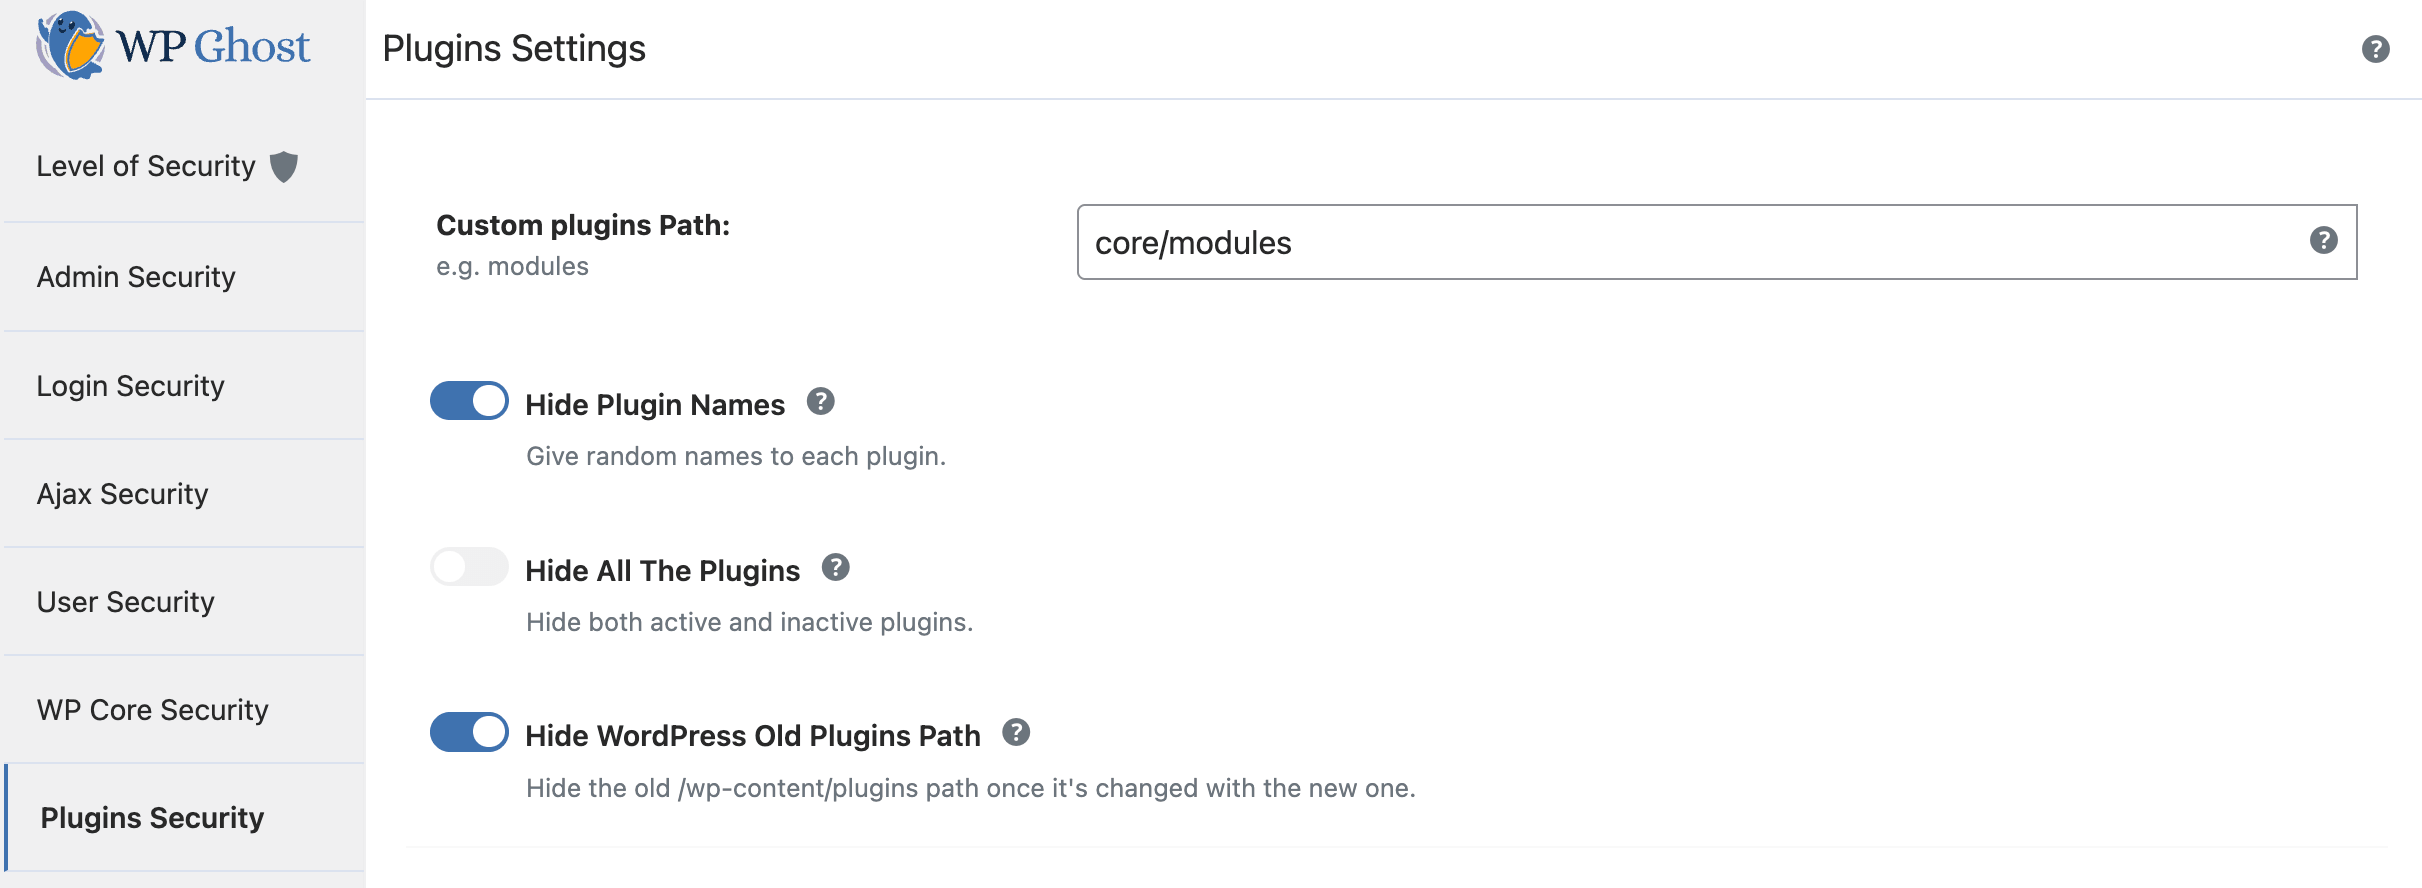Click the help icon in the Custom plugins Path field
The width and height of the screenshot is (2422, 888).
coord(2325,240)
